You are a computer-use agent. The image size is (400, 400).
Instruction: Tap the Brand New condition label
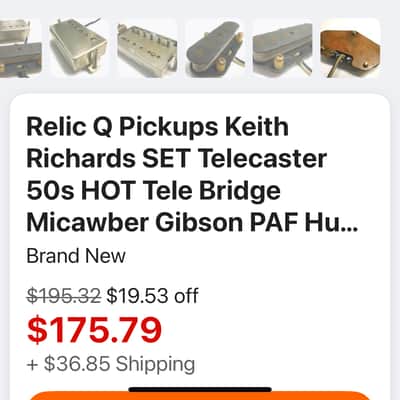tap(76, 256)
